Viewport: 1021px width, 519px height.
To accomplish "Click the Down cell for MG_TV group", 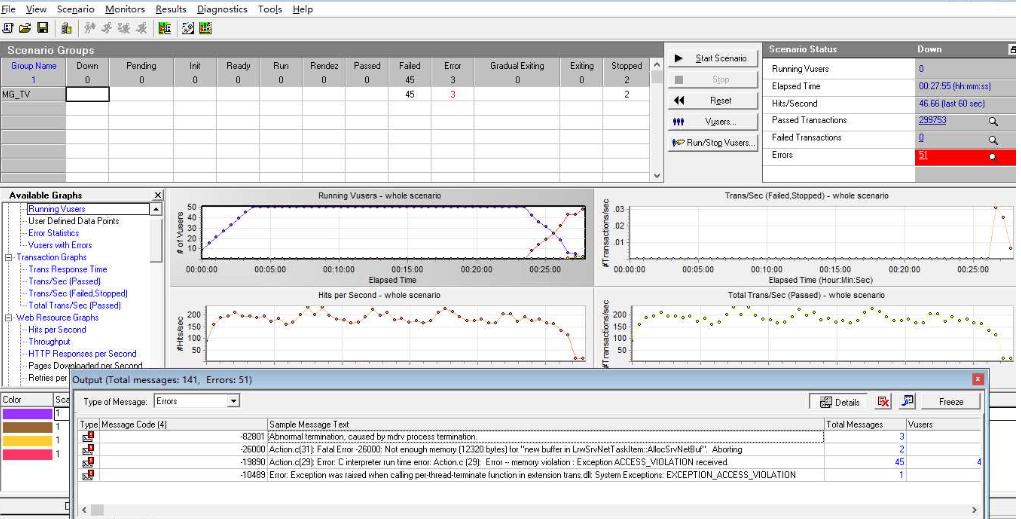I will [87, 94].
